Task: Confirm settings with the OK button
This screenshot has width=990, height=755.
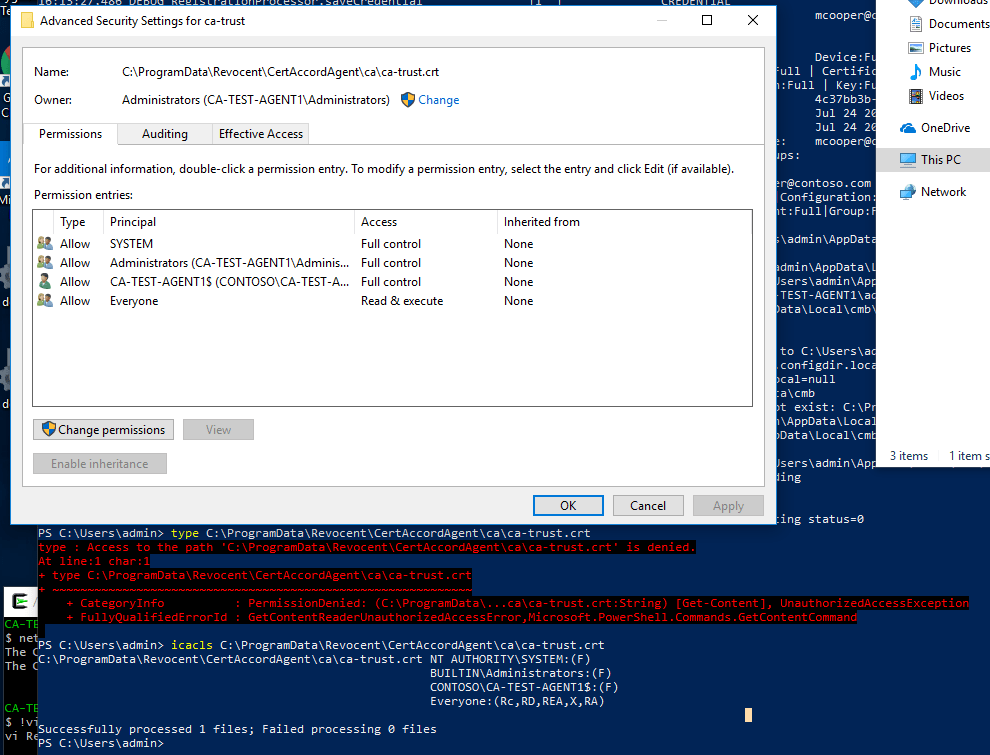Action: point(568,505)
